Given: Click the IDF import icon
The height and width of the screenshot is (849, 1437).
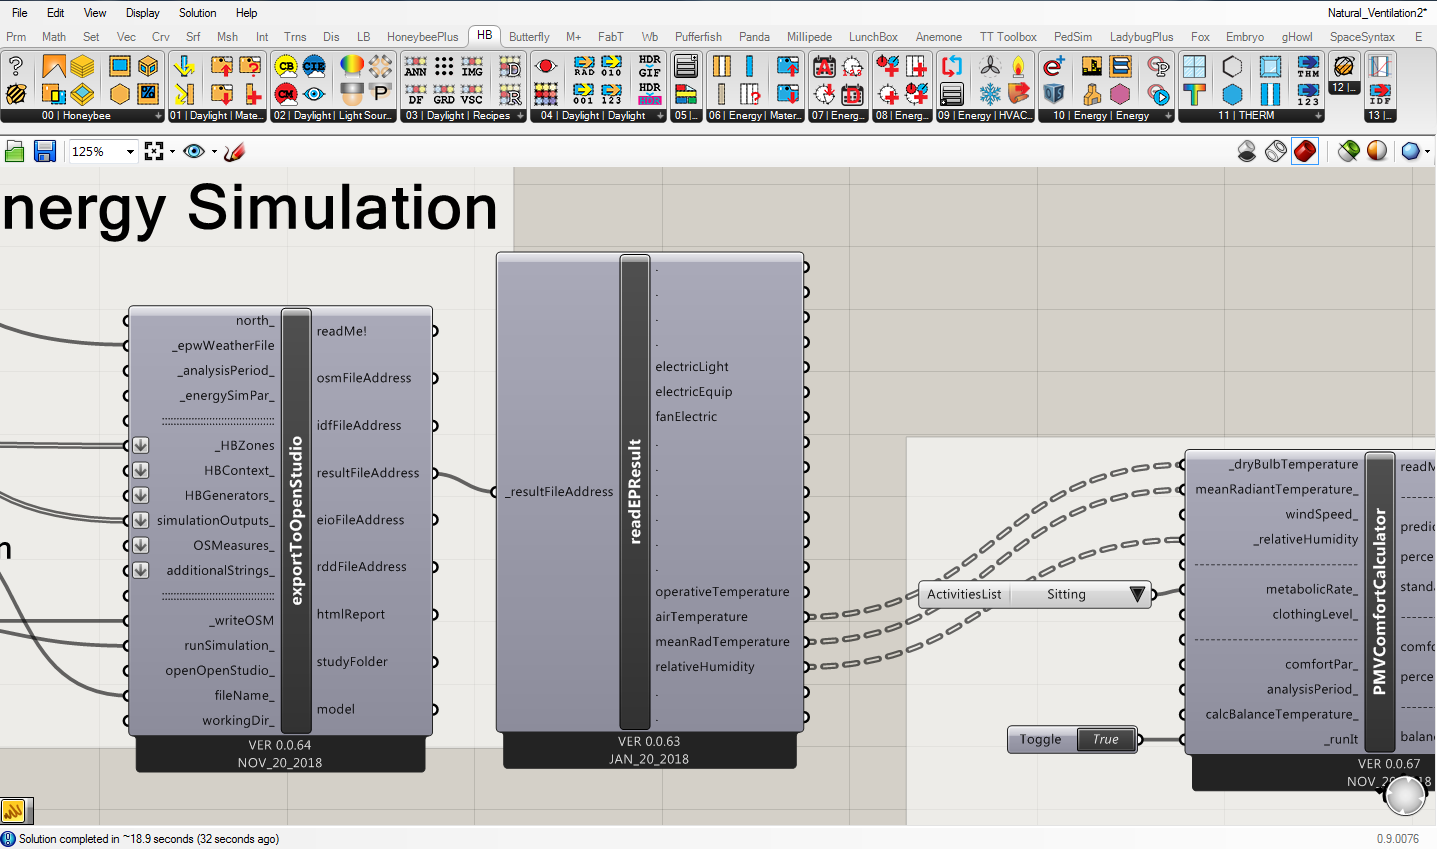Looking at the screenshot, I should [x=1380, y=94].
